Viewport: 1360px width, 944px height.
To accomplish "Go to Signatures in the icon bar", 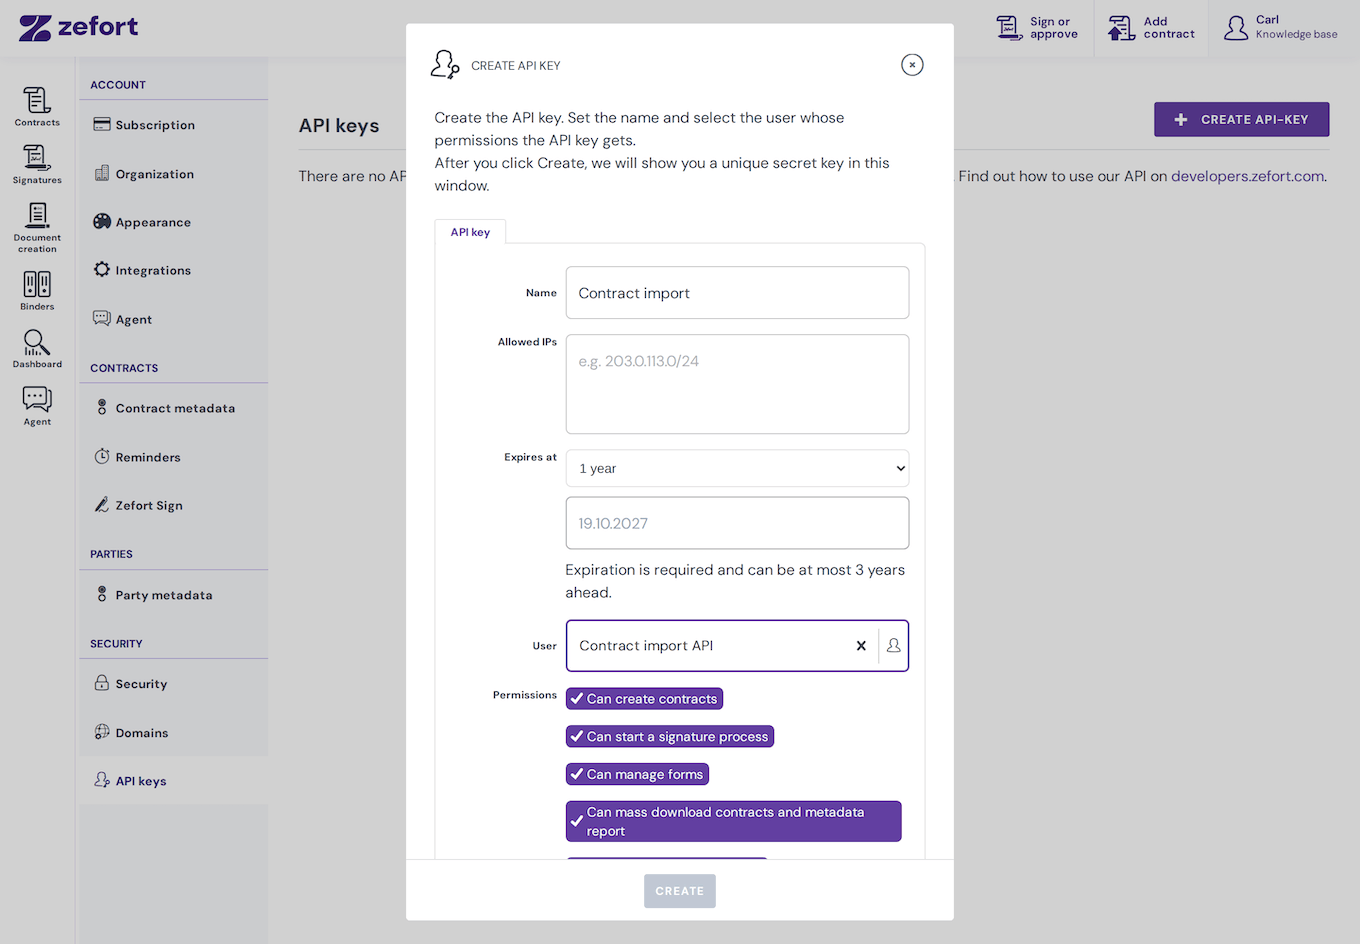I will pyautogui.click(x=37, y=164).
